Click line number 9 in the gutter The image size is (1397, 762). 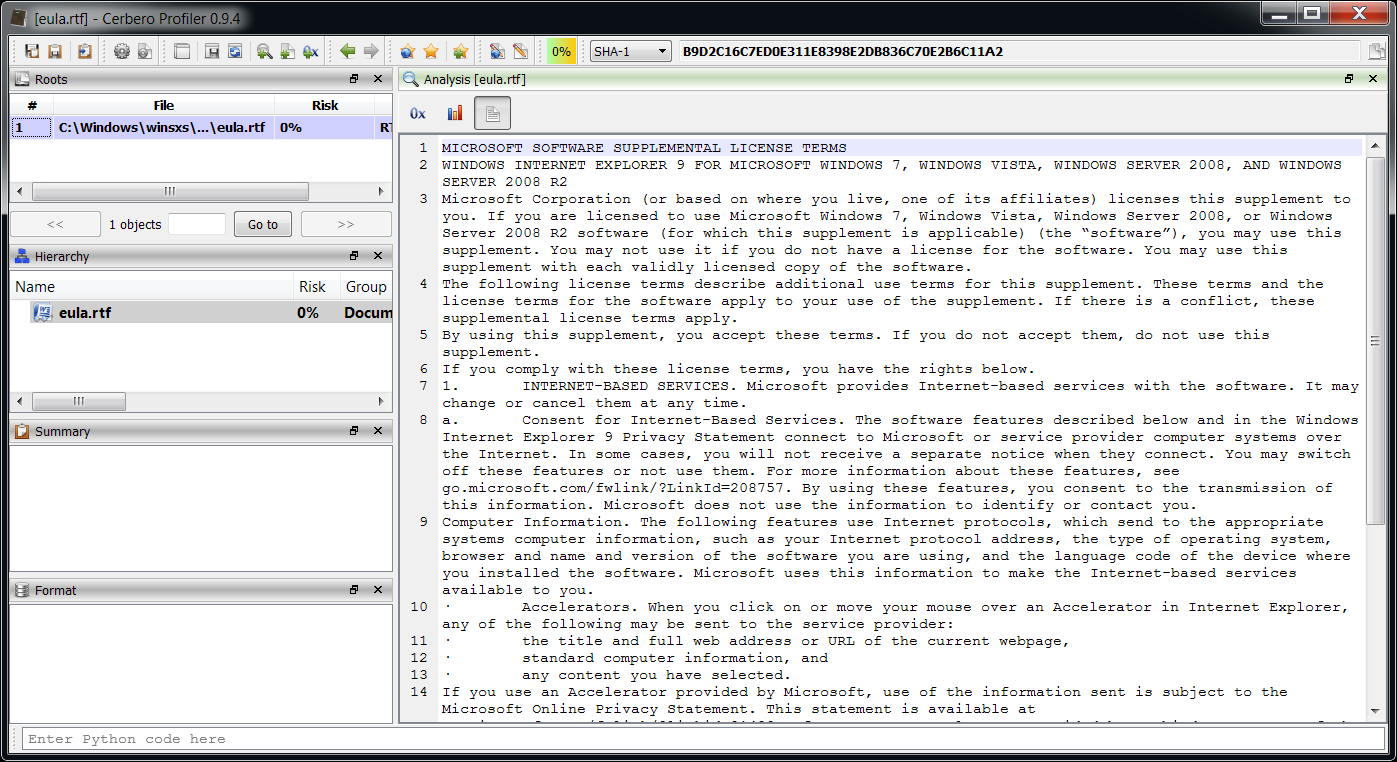(x=423, y=522)
